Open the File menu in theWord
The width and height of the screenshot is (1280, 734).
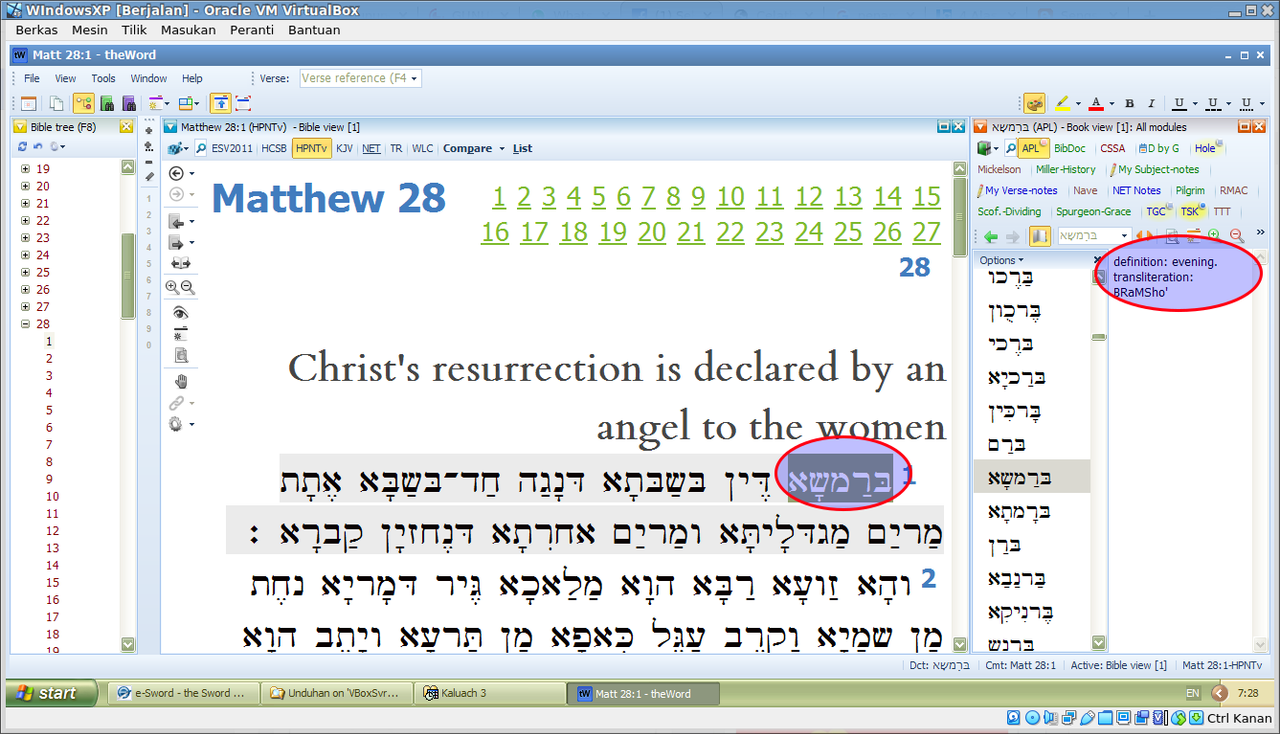tap(32, 78)
